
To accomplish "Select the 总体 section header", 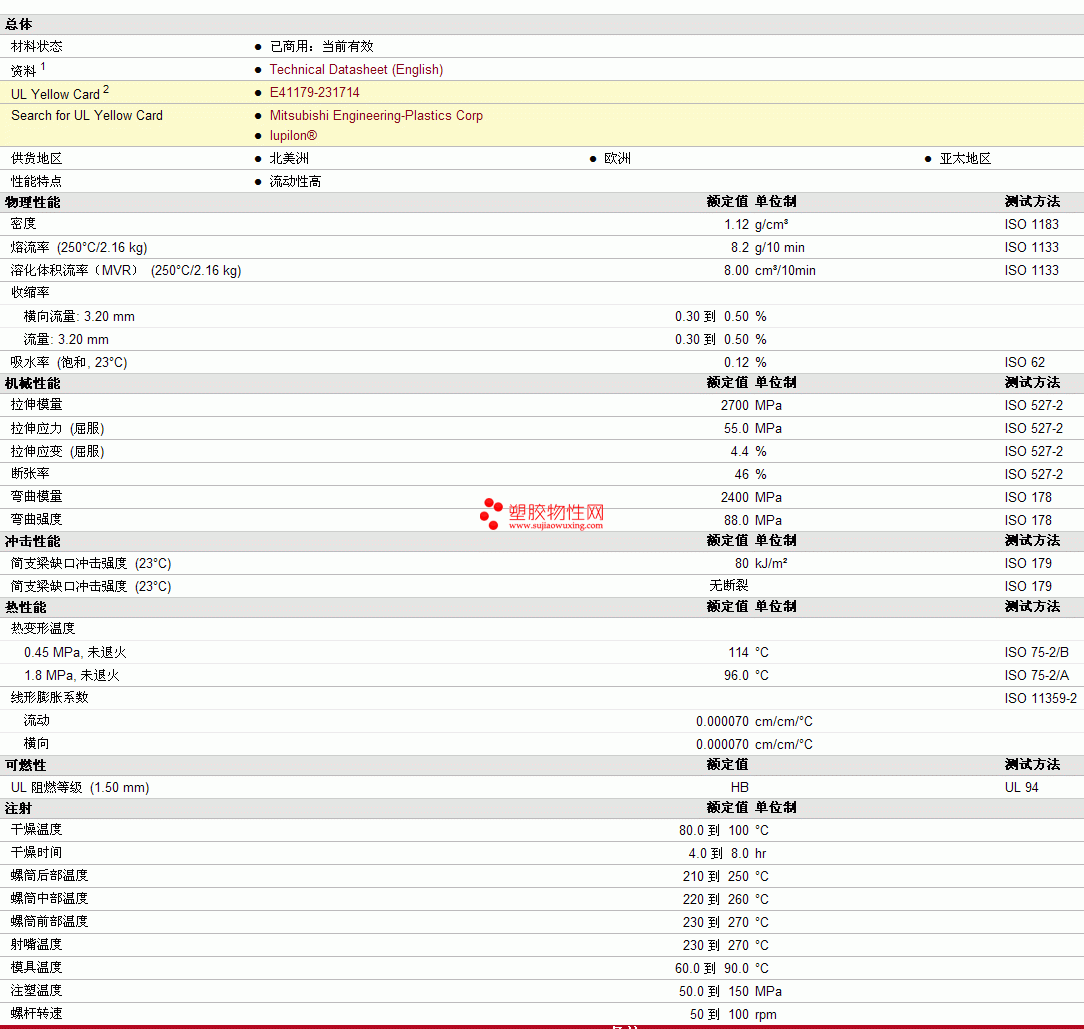I will [19, 24].
